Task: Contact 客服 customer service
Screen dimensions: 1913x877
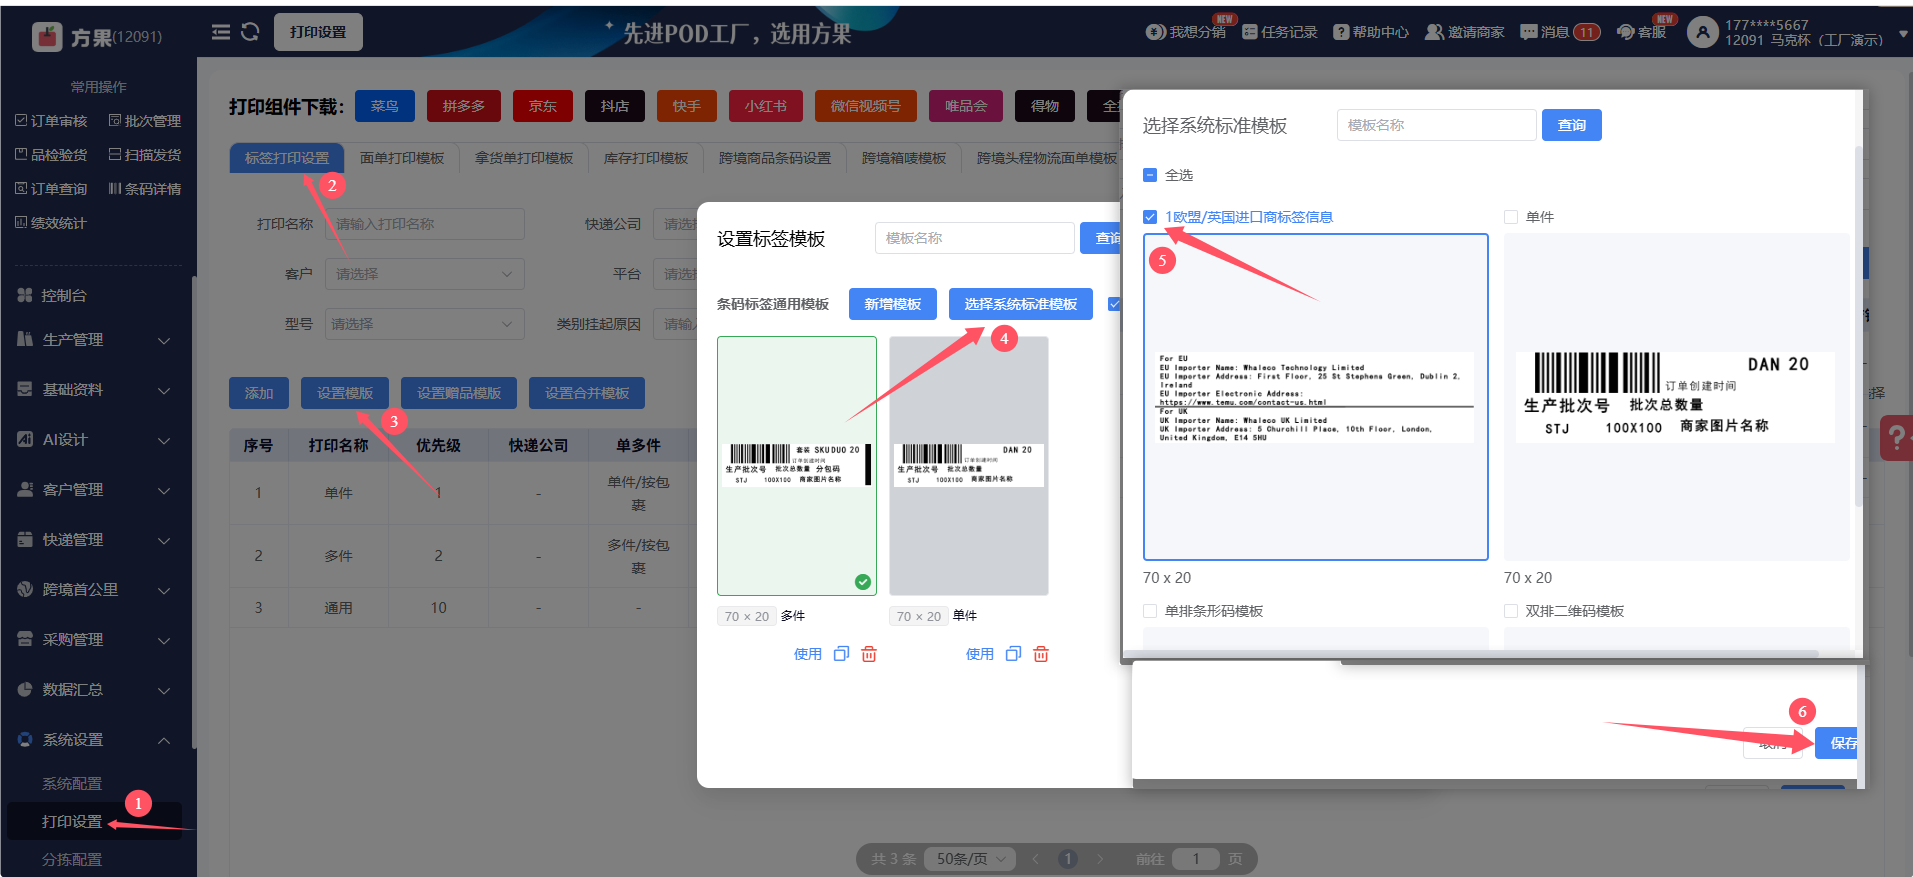Action: click(x=1641, y=32)
